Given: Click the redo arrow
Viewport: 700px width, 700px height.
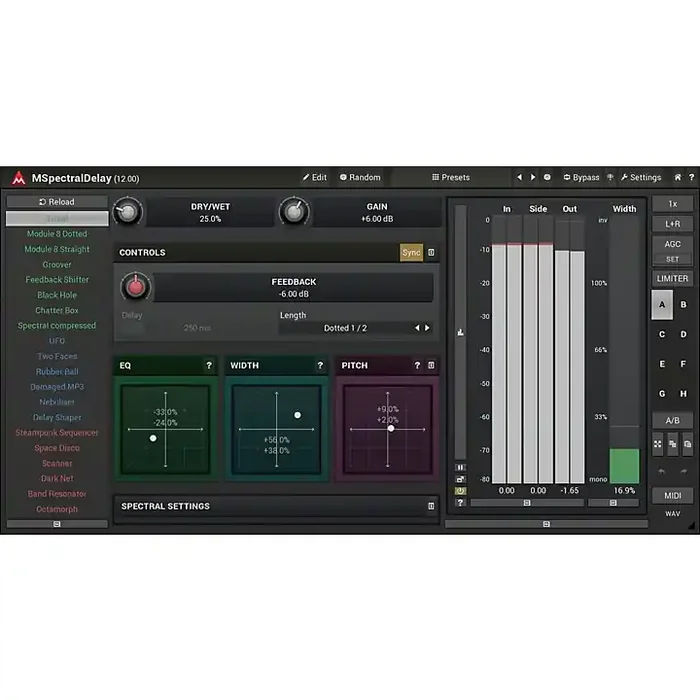Looking at the screenshot, I should [x=683, y=471].
